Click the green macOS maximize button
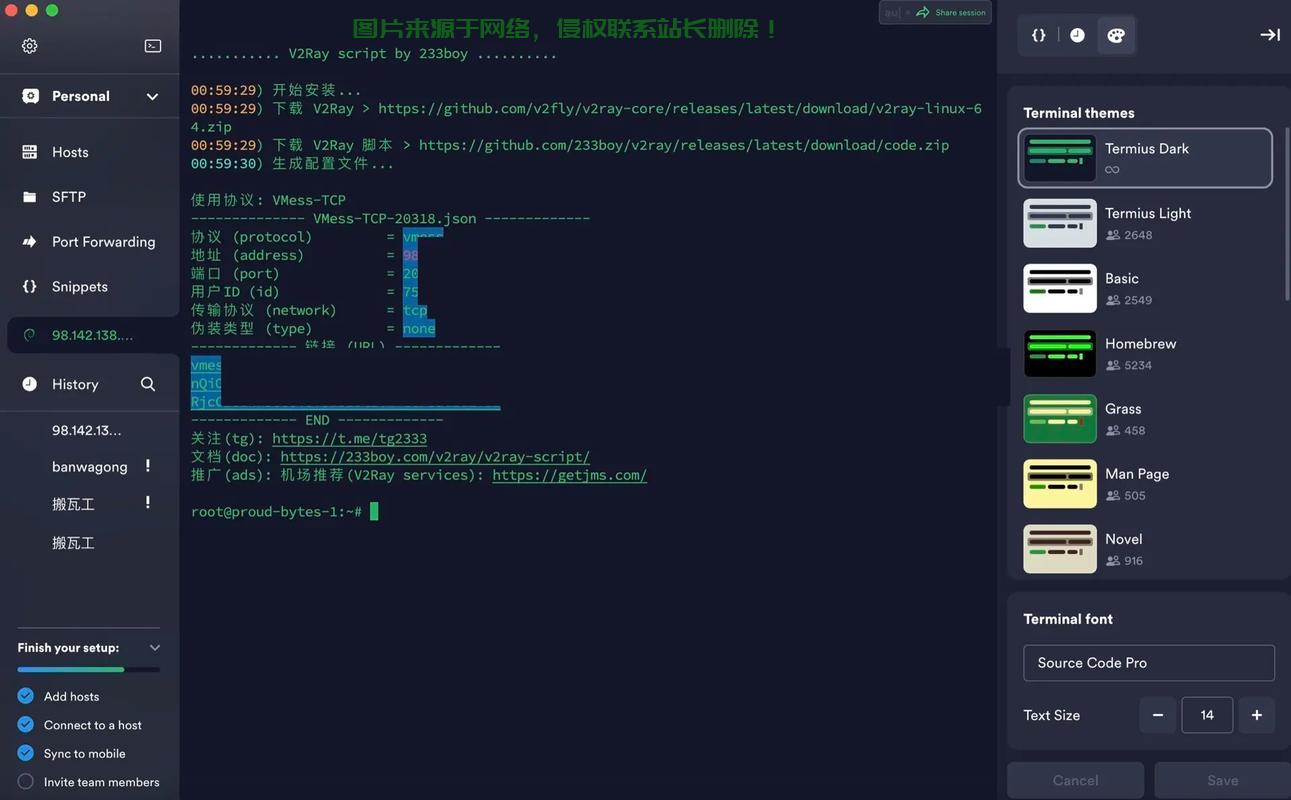The image size is (1291, 800). [x=52, y=10]
